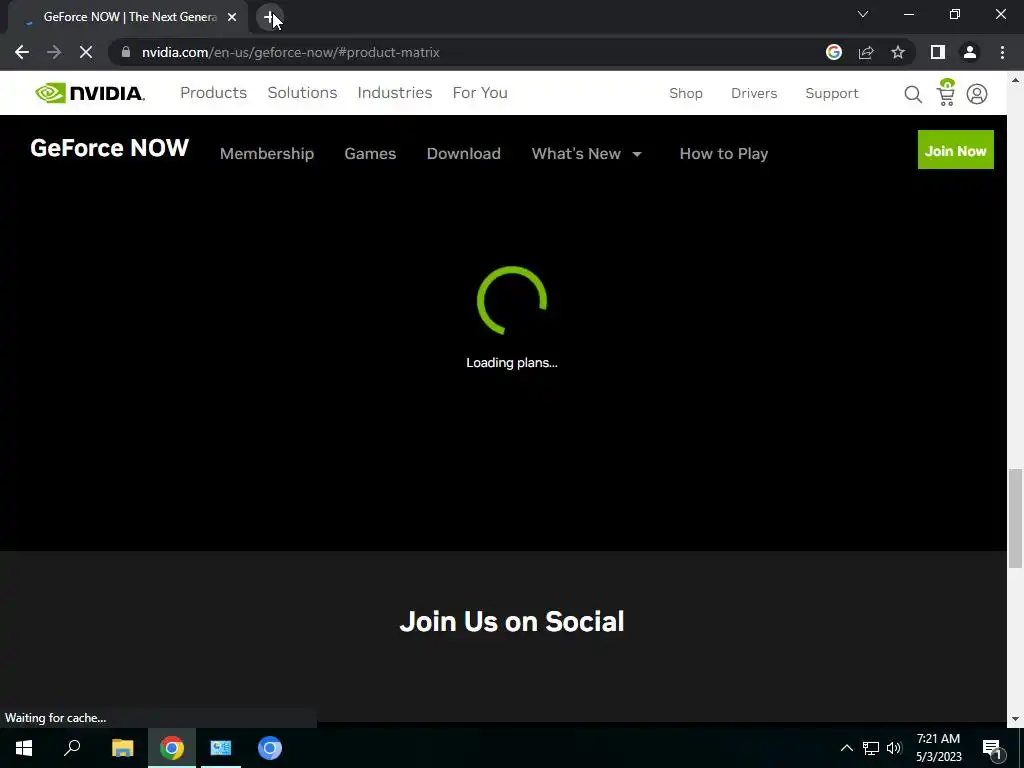Click the Google icon in address bar

point(834,52)
